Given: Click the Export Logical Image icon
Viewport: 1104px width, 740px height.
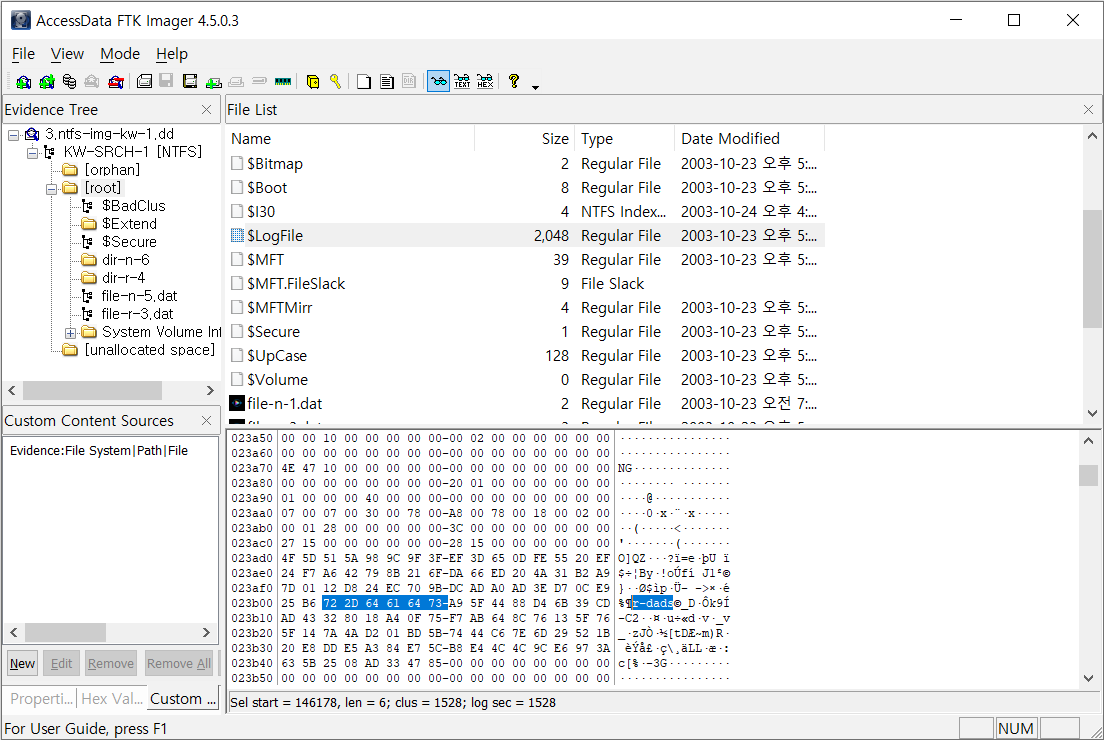Looking at the screenshot, I should click(189, 82).
